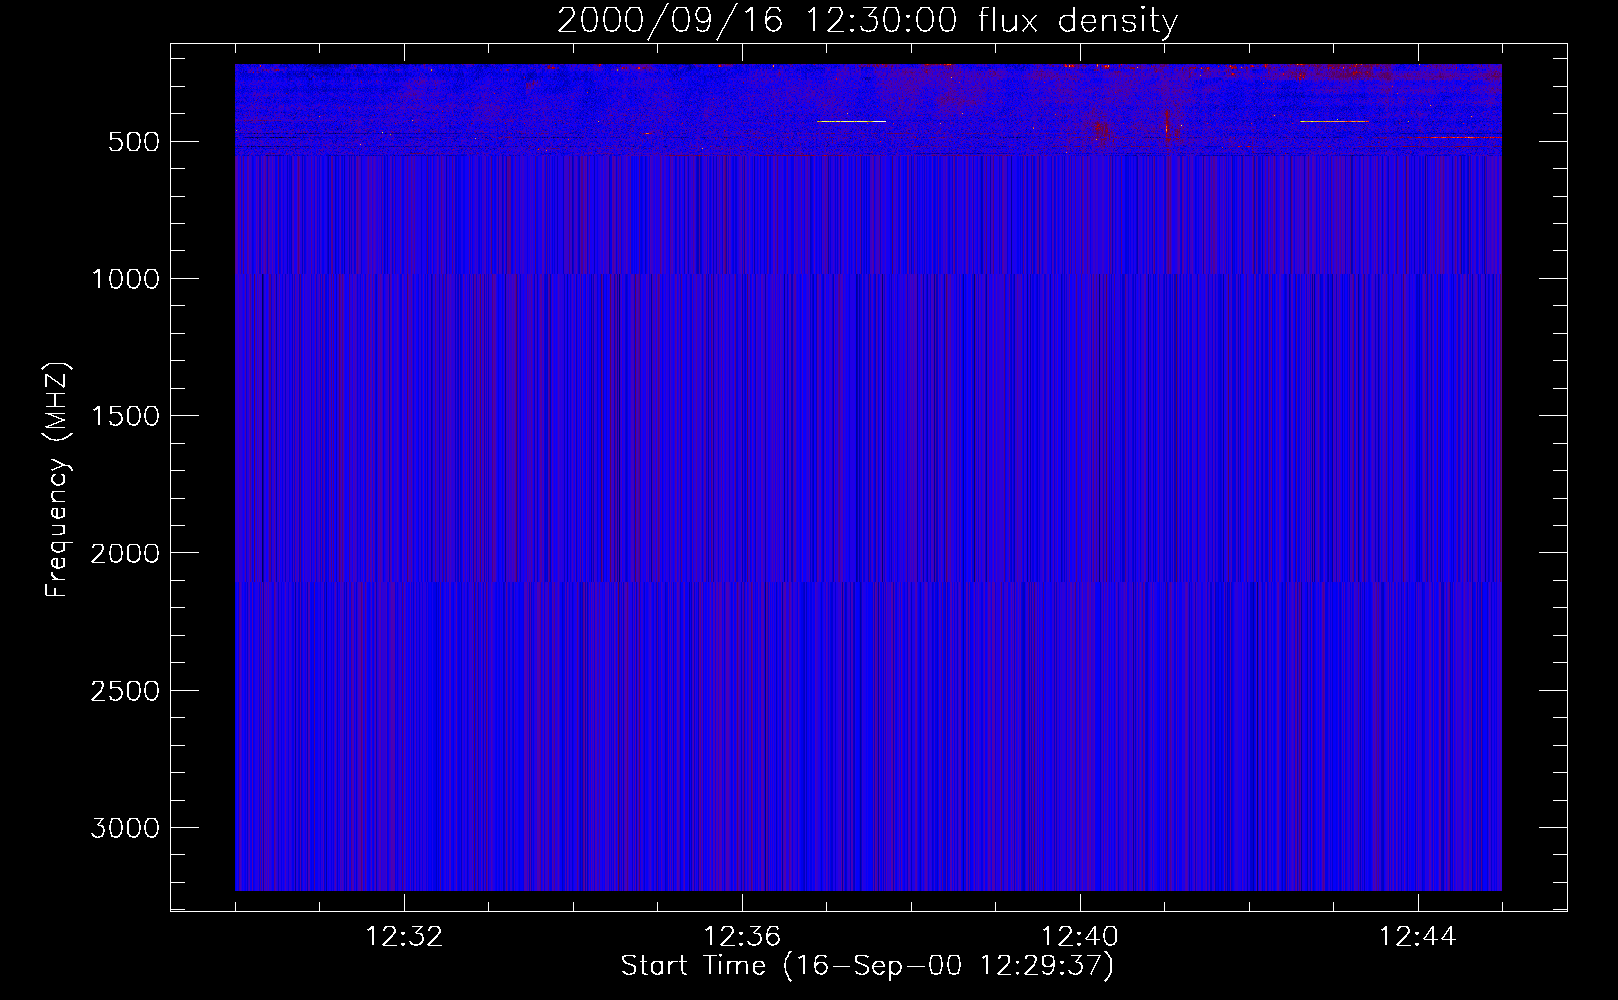Click the 'Start Time (16-Sep-00 12:29:37)' axis label
Screen dimensions: 1618x1000
pos(867,966)
